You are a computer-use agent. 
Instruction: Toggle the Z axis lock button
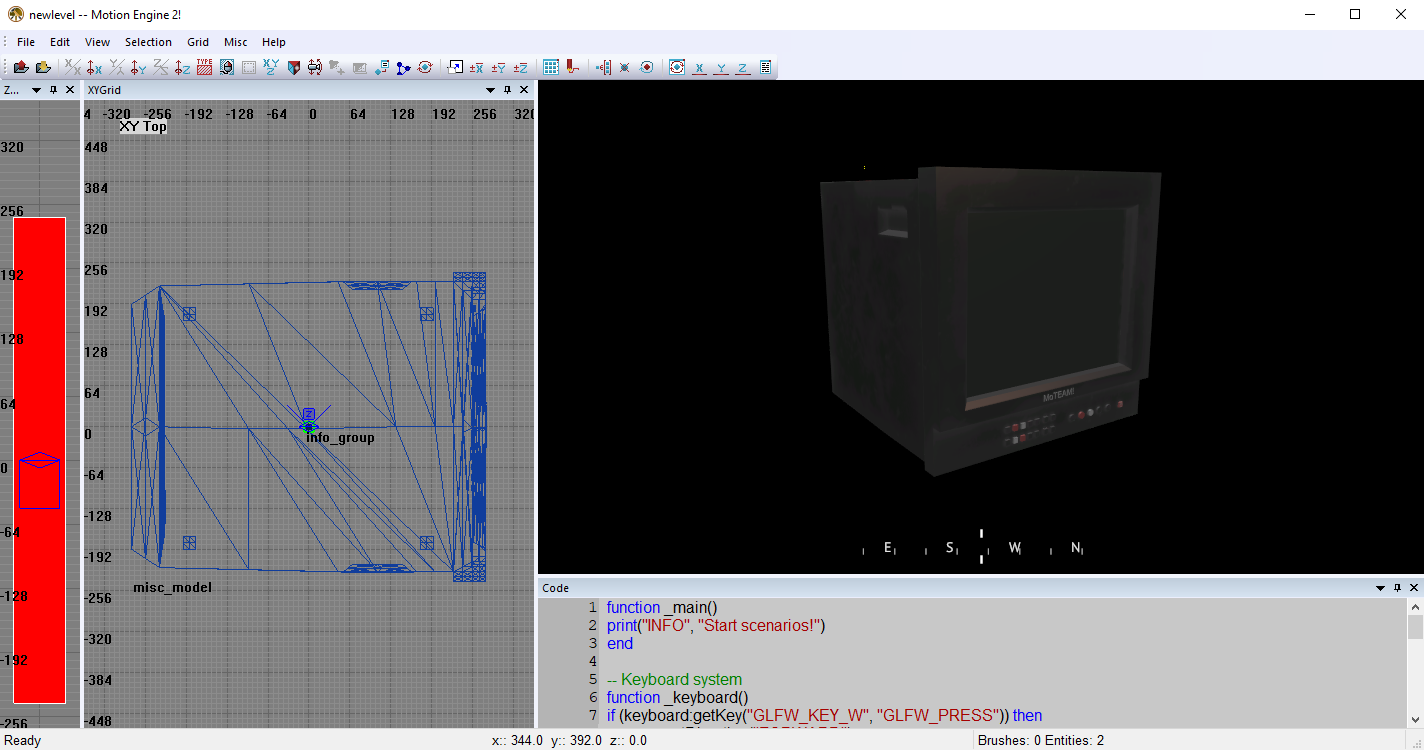(743, 67)
